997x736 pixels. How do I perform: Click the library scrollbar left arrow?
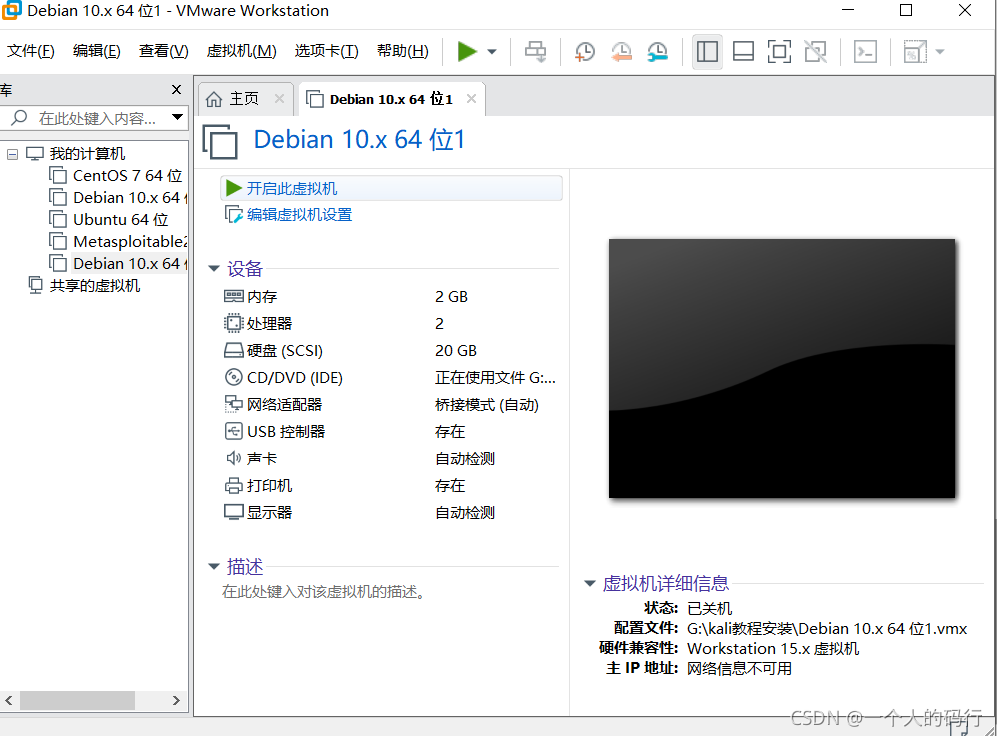9,700
